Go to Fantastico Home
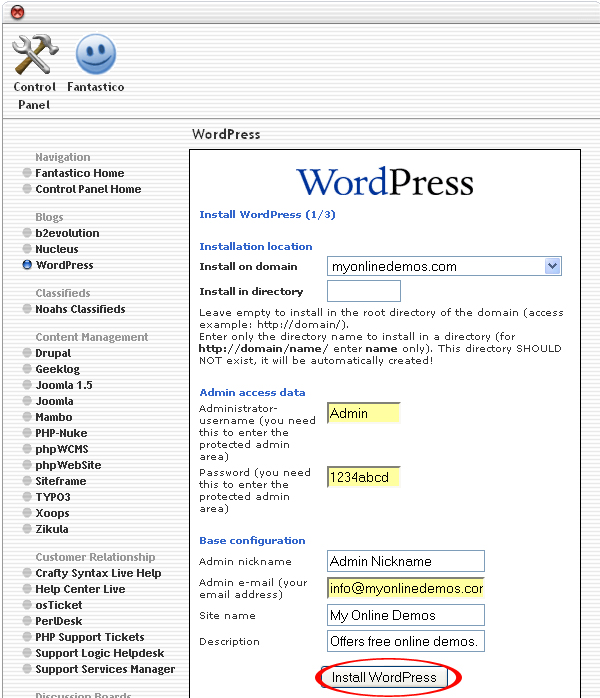The width and height of the screenshot is (600, 698). click(80, 173)
